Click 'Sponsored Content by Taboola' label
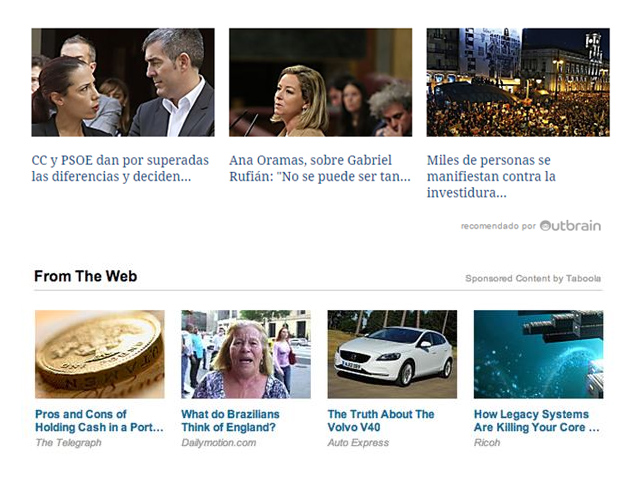Image resolution: width=639 pixels, height=480 pixels. (533, 279)
